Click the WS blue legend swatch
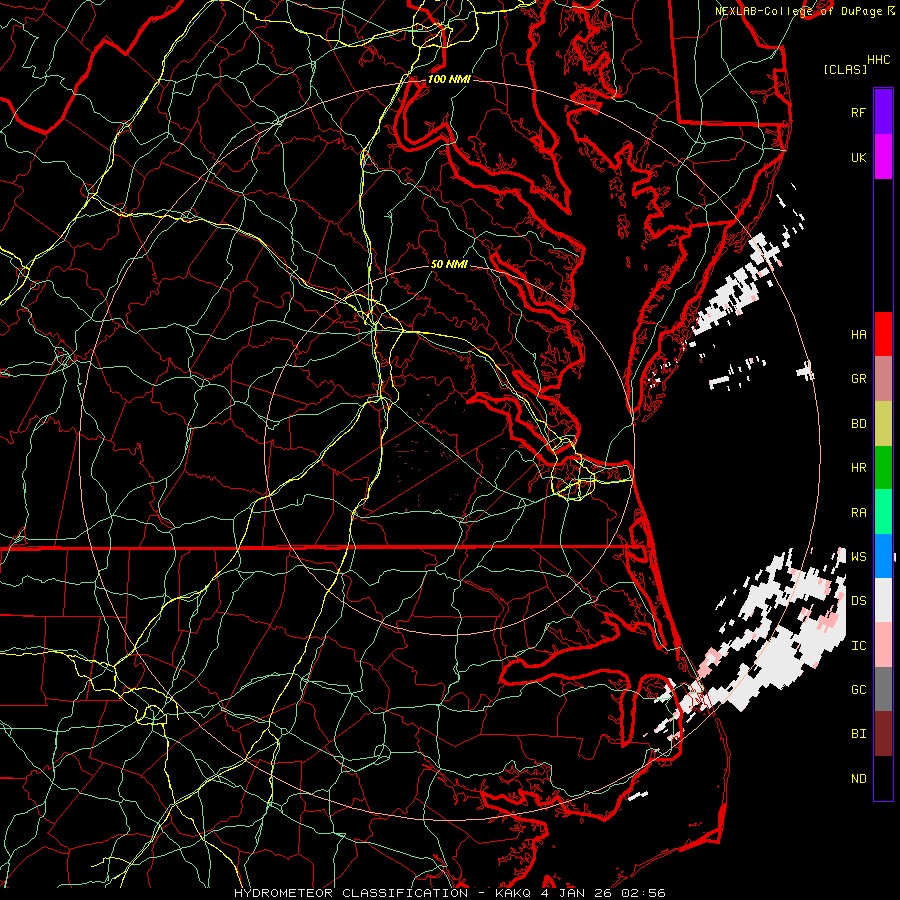Image resolution: width=900 pixels, height=900 pixels. [883, 556]
